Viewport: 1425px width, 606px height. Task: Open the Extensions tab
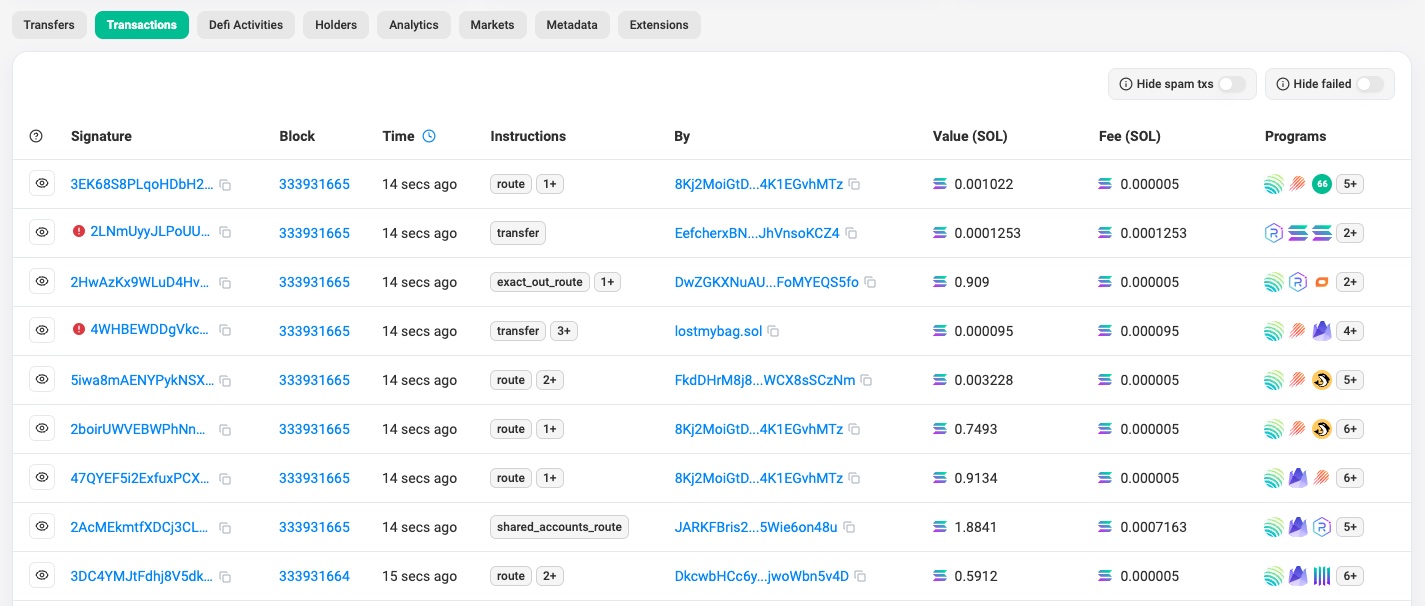click(x=659, y=25)
